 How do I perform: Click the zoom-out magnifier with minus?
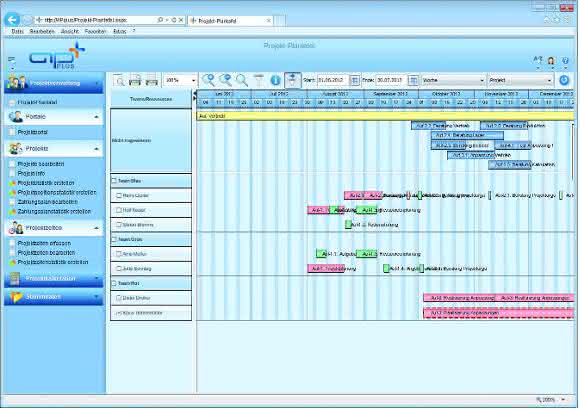coord(225,80)
